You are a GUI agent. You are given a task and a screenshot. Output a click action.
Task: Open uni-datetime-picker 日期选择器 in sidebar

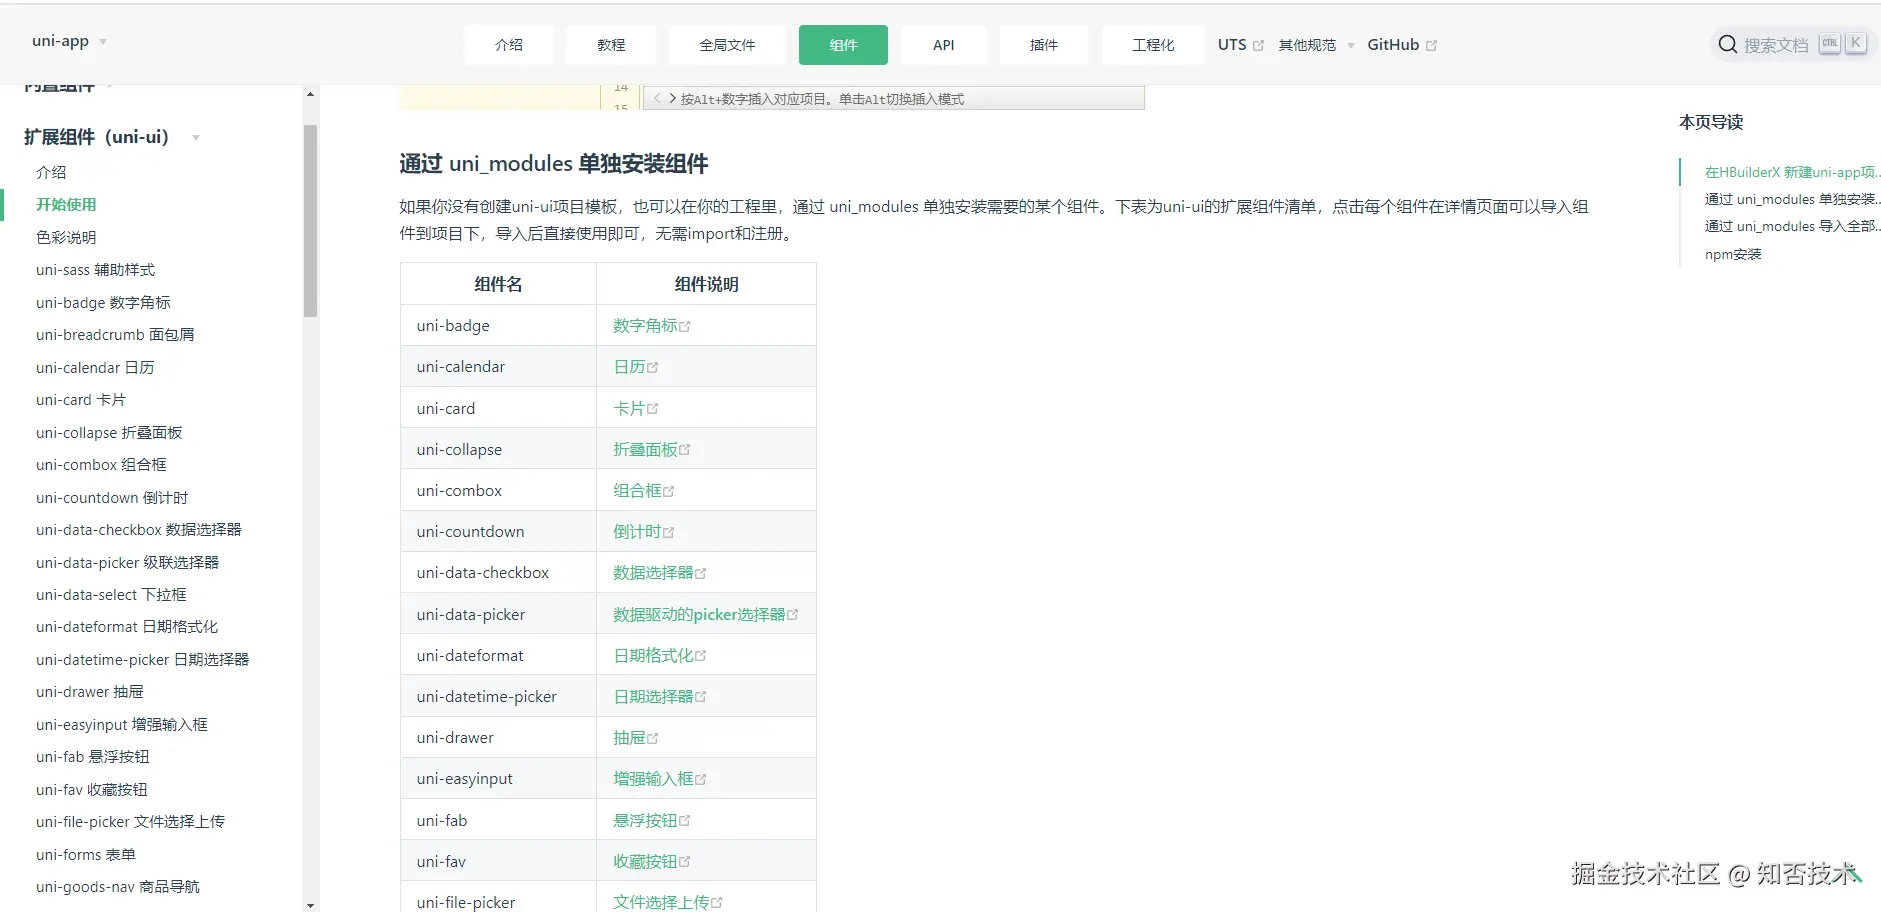(x=142, y=660)
